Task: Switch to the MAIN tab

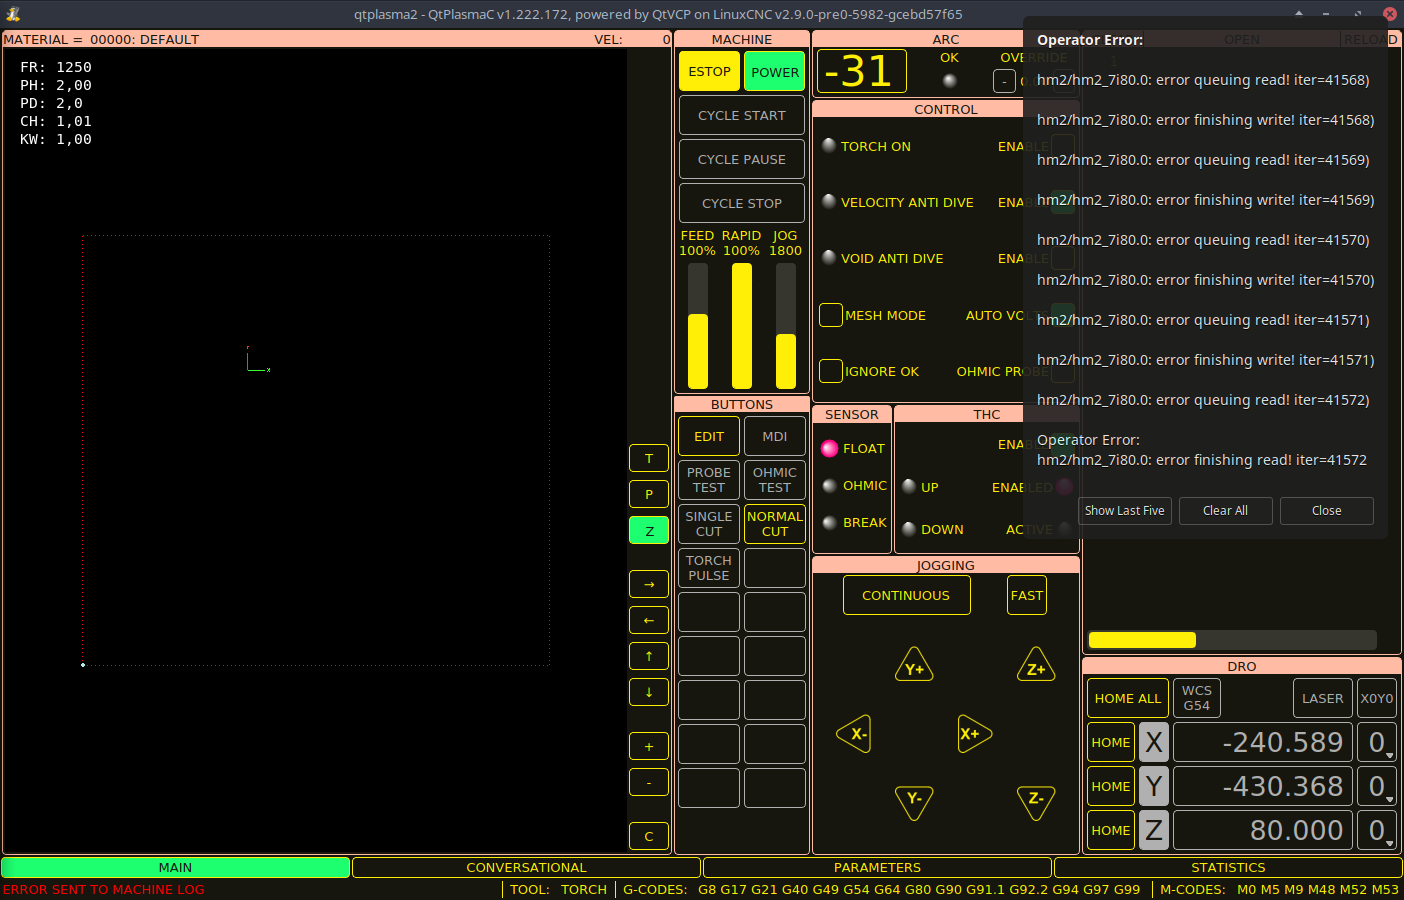Action: click(x=175, y=867)
